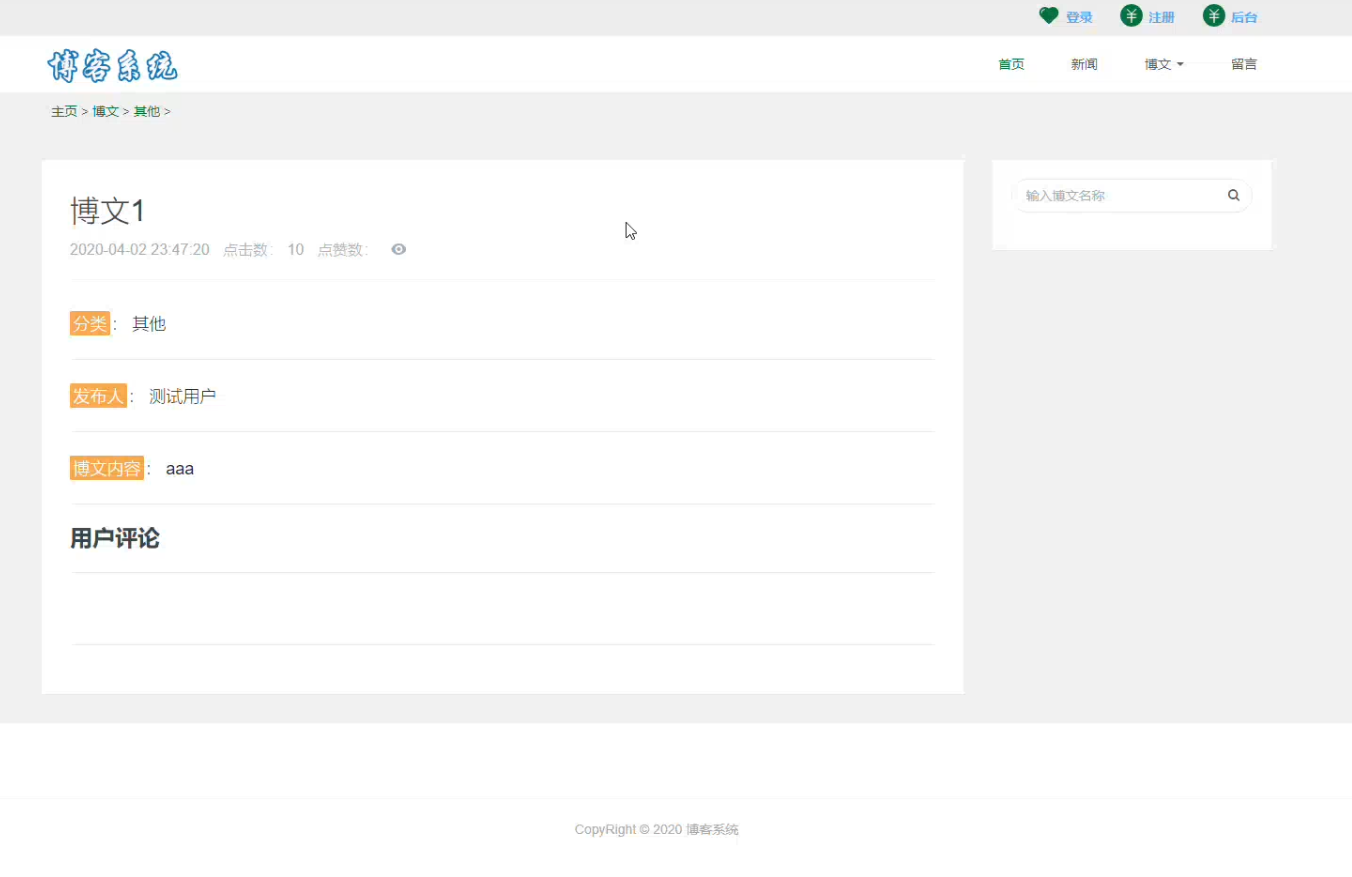Click the 点击数 label
Screen dimensions: 1352x877
(x=248, y=250)
